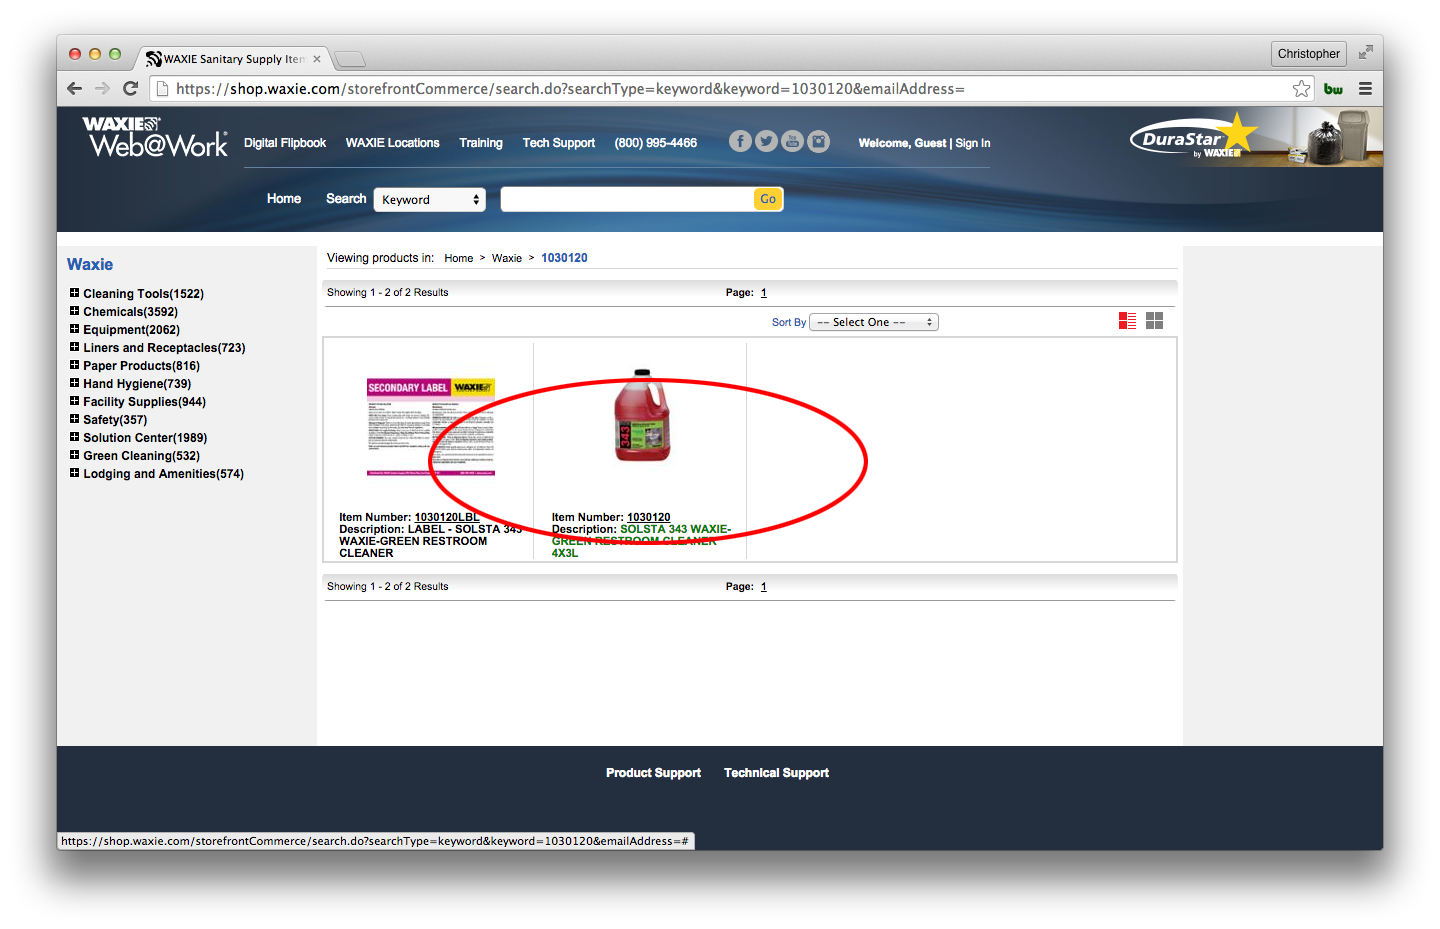Click Home in the breadcrumb trail
This screenshot has width=1440, height=929.
pyautogui.click(x=459, y=258)
